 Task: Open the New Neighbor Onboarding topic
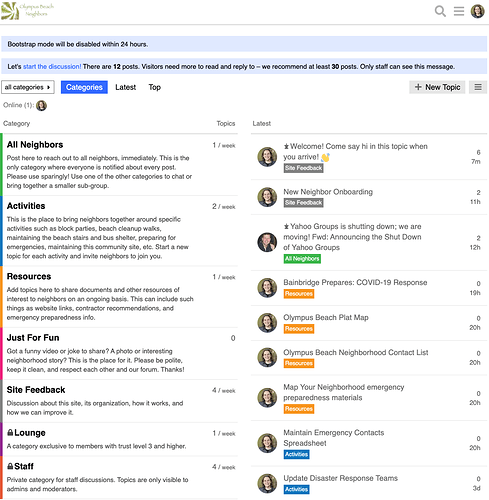click(x=328, y=192)
